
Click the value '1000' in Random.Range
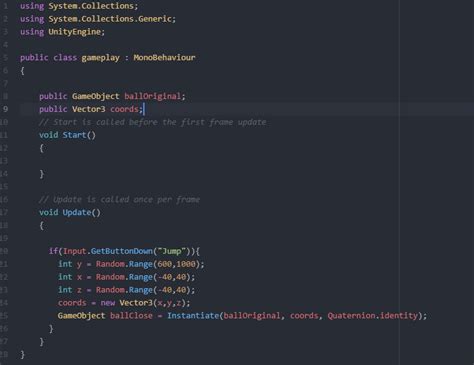[x=186, y=264]
